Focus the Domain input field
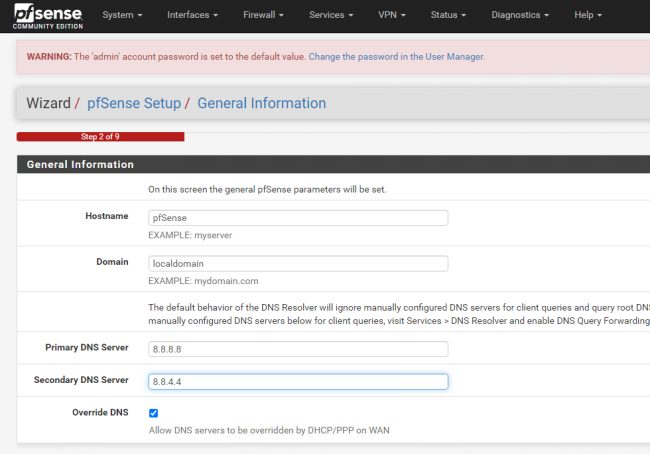Screen dimensions: 650x454 tap(298, 264)
